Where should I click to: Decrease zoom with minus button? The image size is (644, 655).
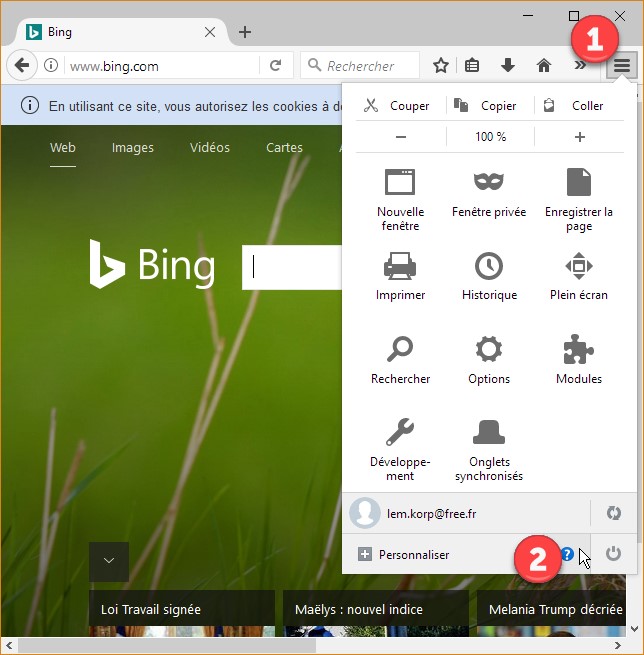click(401, 137)
